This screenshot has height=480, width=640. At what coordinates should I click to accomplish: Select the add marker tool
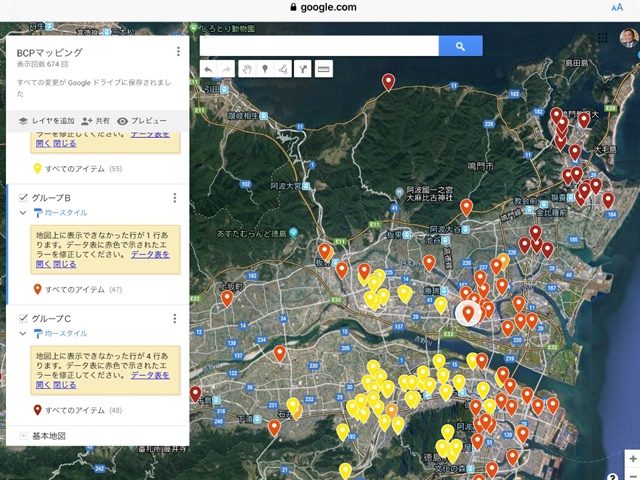click(x=265, y=70)
